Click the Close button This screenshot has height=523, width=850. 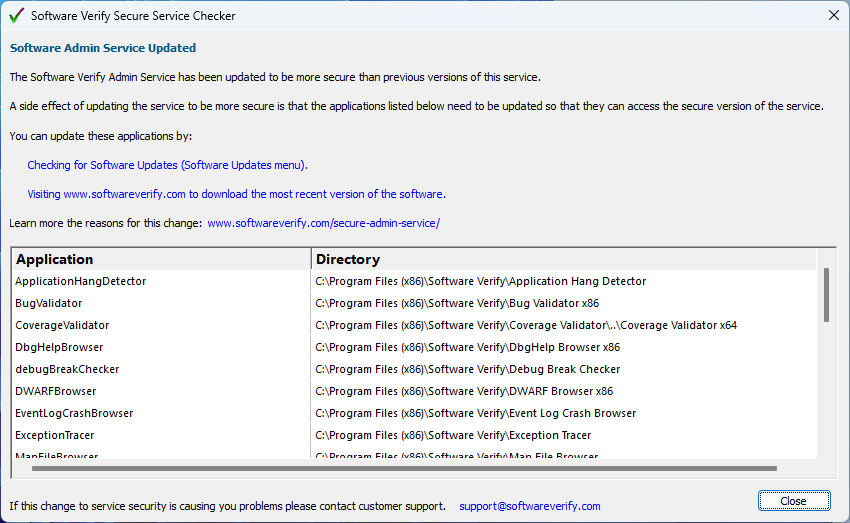tap(794, 501)
